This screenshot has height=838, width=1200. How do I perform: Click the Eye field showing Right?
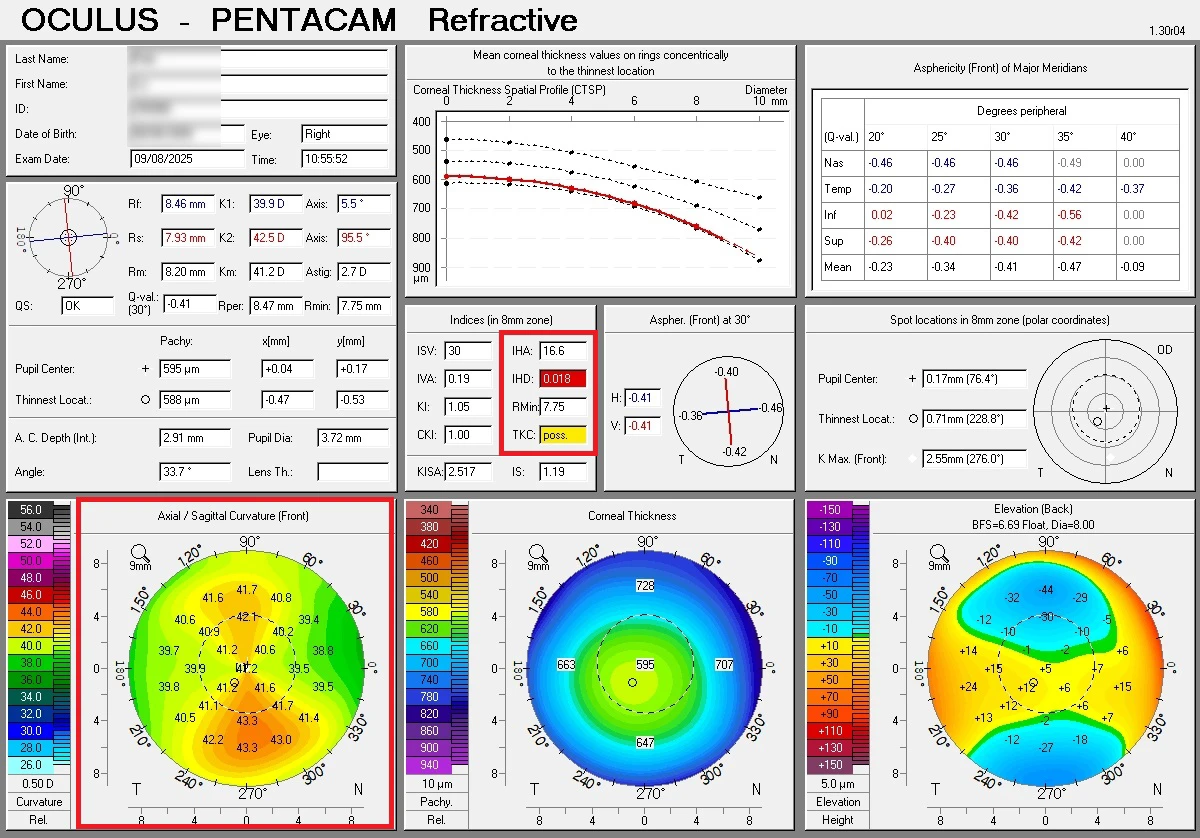pos(344,134)
